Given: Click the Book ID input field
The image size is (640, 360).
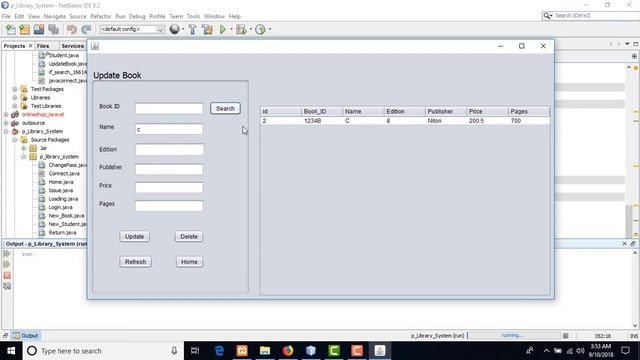Looking at the screenshot, I should (x=169, y=108).
